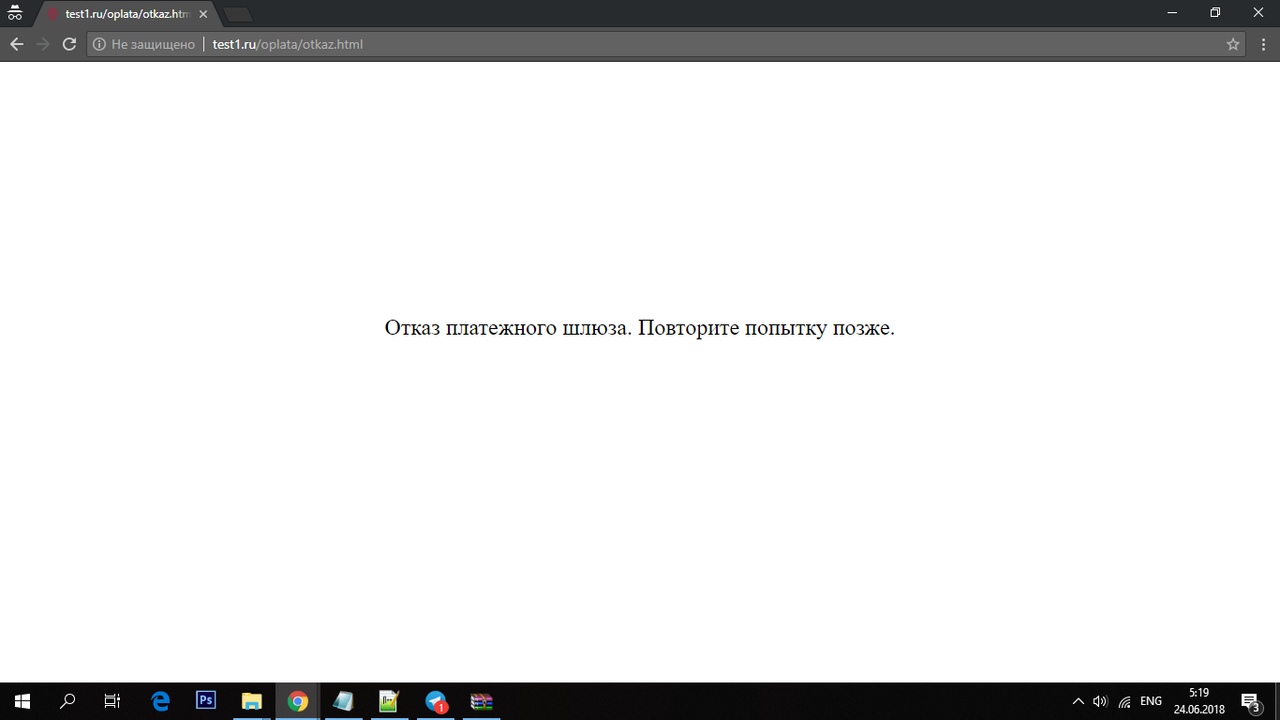Switch the ENG input language
The image size is (1280, 720).
point(1151,701)
